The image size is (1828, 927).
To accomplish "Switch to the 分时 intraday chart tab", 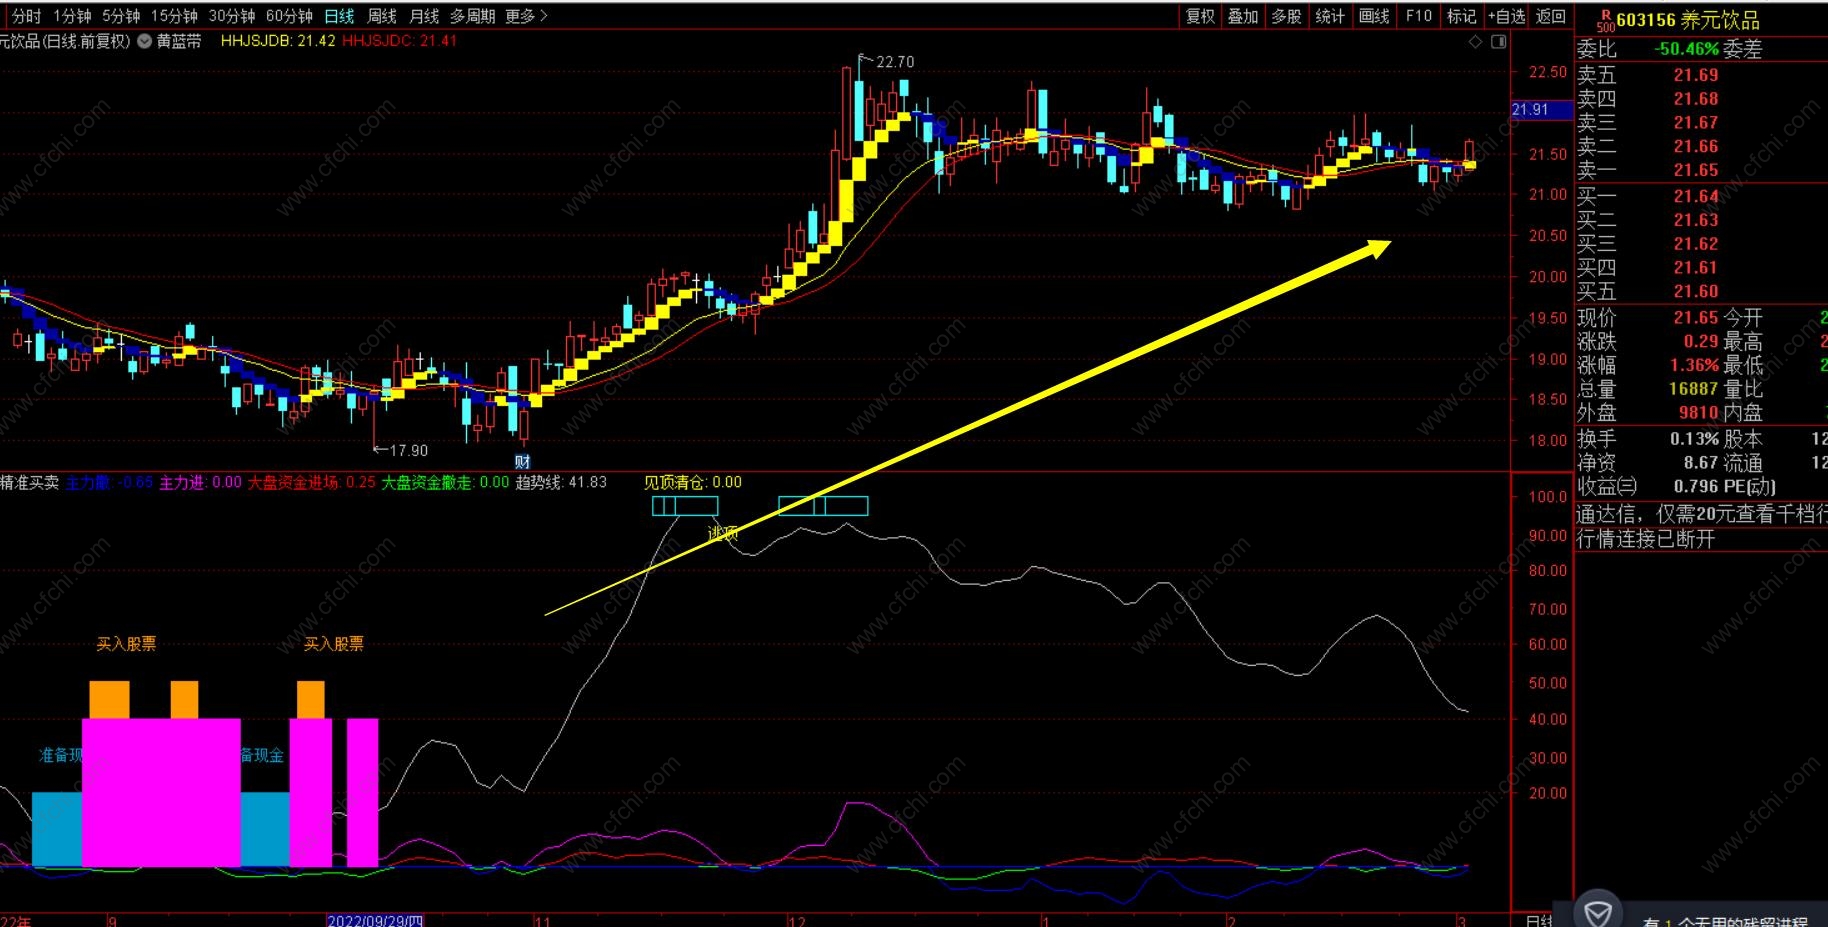I will (26, 16).
